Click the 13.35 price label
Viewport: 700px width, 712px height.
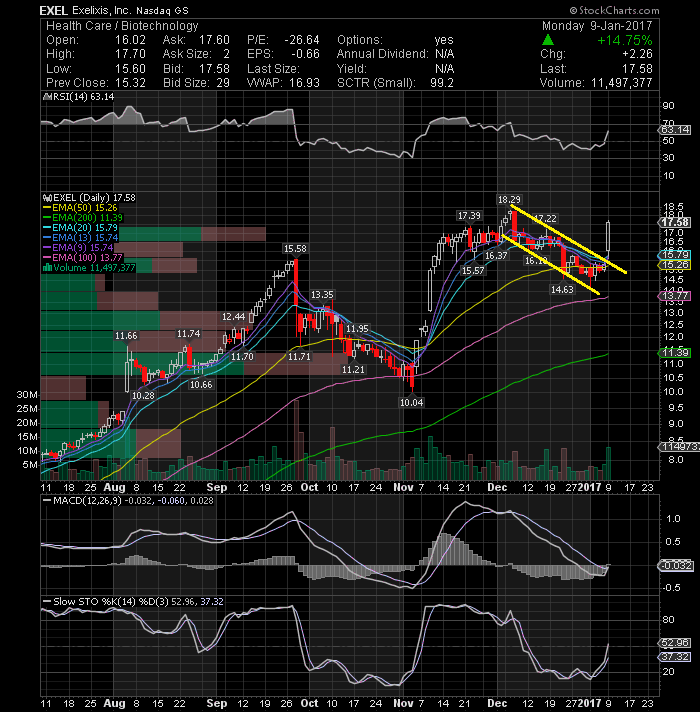pyautogui.click(x=322, y=295)
